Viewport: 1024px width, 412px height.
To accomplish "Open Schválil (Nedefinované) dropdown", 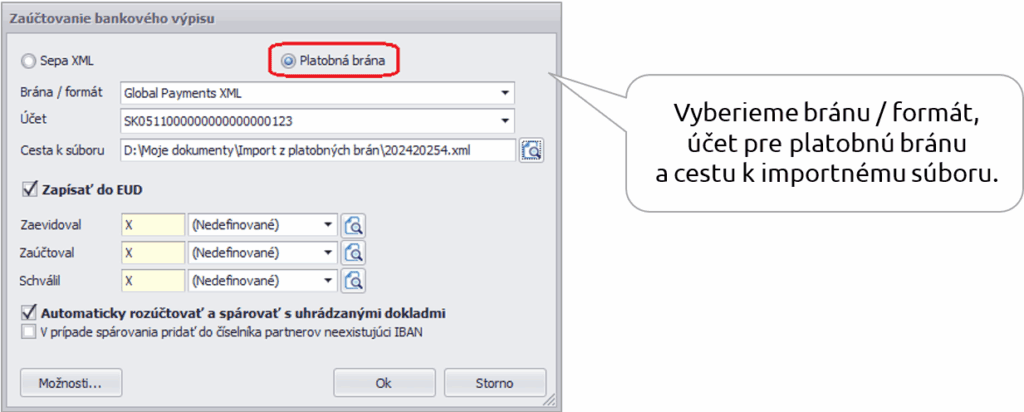I will point(327,279).
